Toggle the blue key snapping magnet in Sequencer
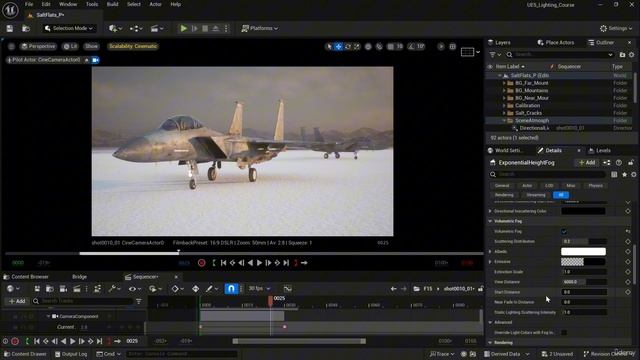The image size is (640, 360). tap(231, 289)
